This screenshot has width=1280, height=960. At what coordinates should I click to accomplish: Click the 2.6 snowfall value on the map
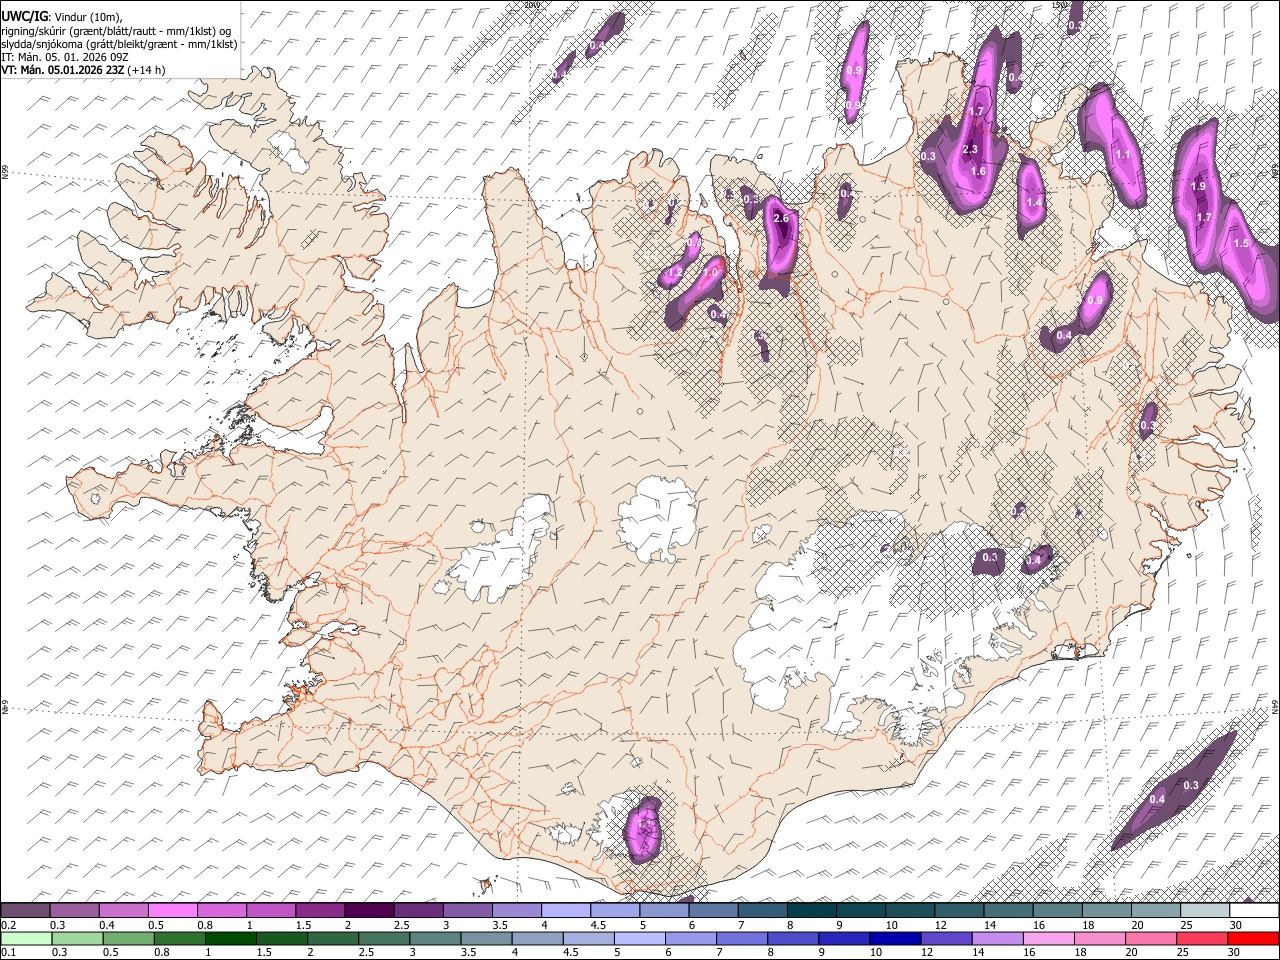tap(782, 218)
